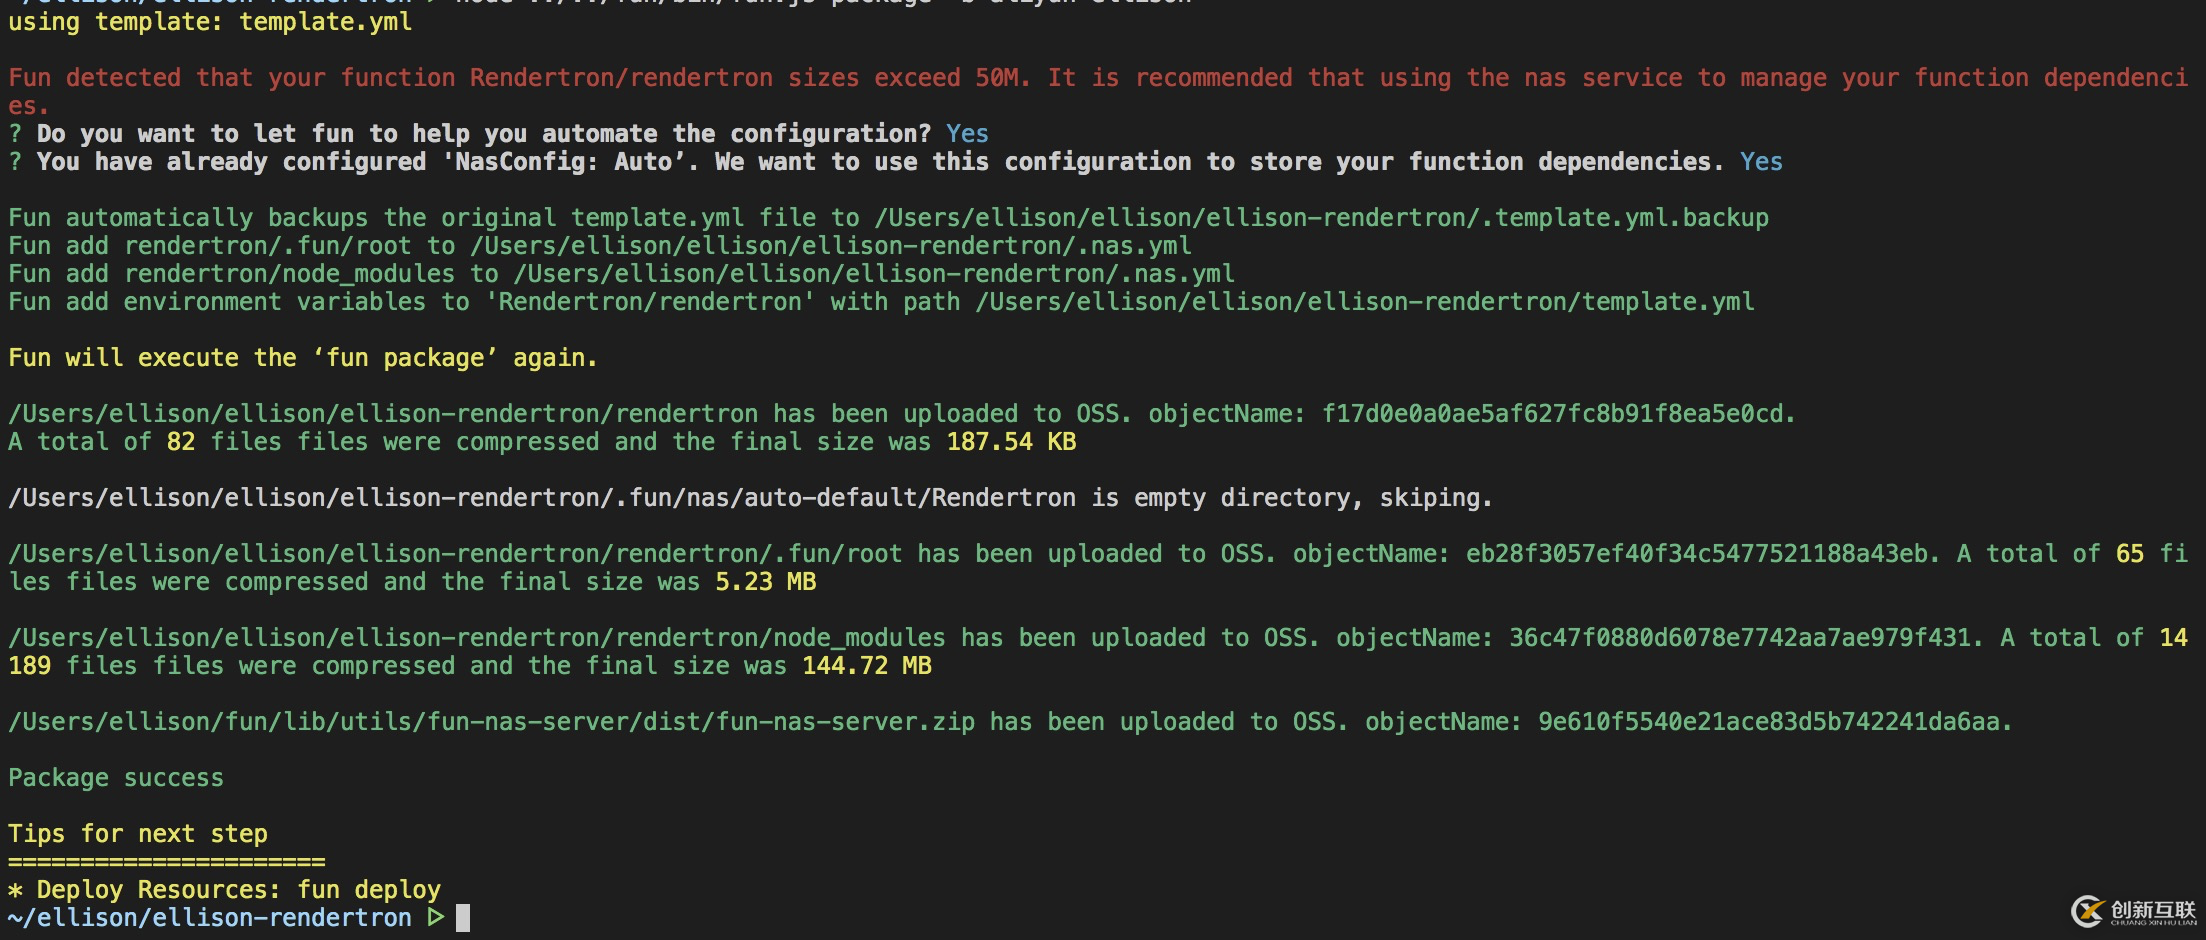Click the .template.yml.backup file path

(x=1321, y=218)
